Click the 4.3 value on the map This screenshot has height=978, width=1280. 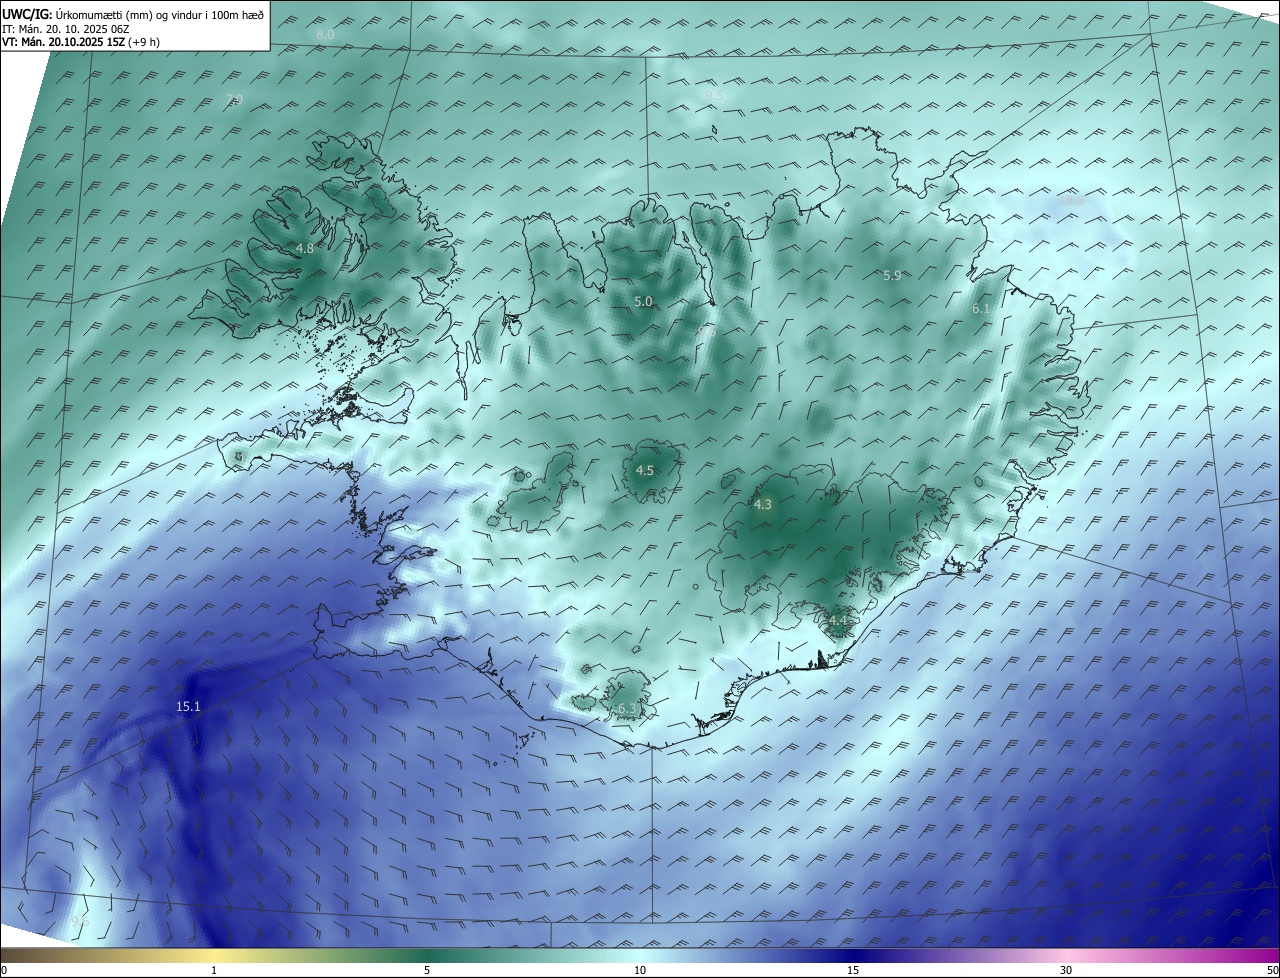763,505
